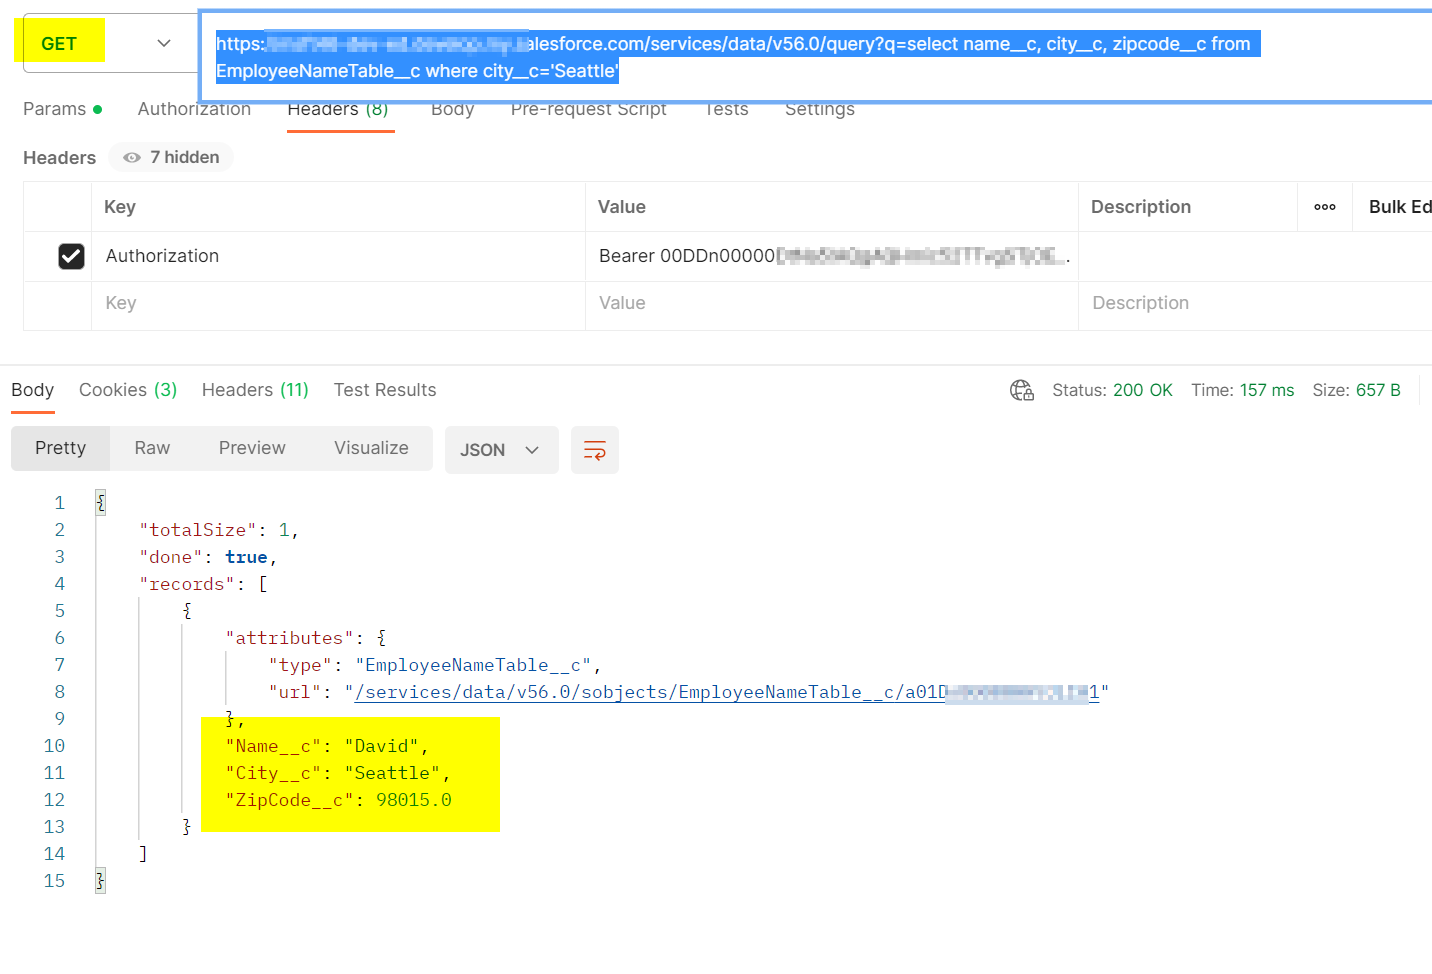Viewport: 1432px width, 974px height.
Task: Click the "totalSize": 1 line
Action: (219, 530)
